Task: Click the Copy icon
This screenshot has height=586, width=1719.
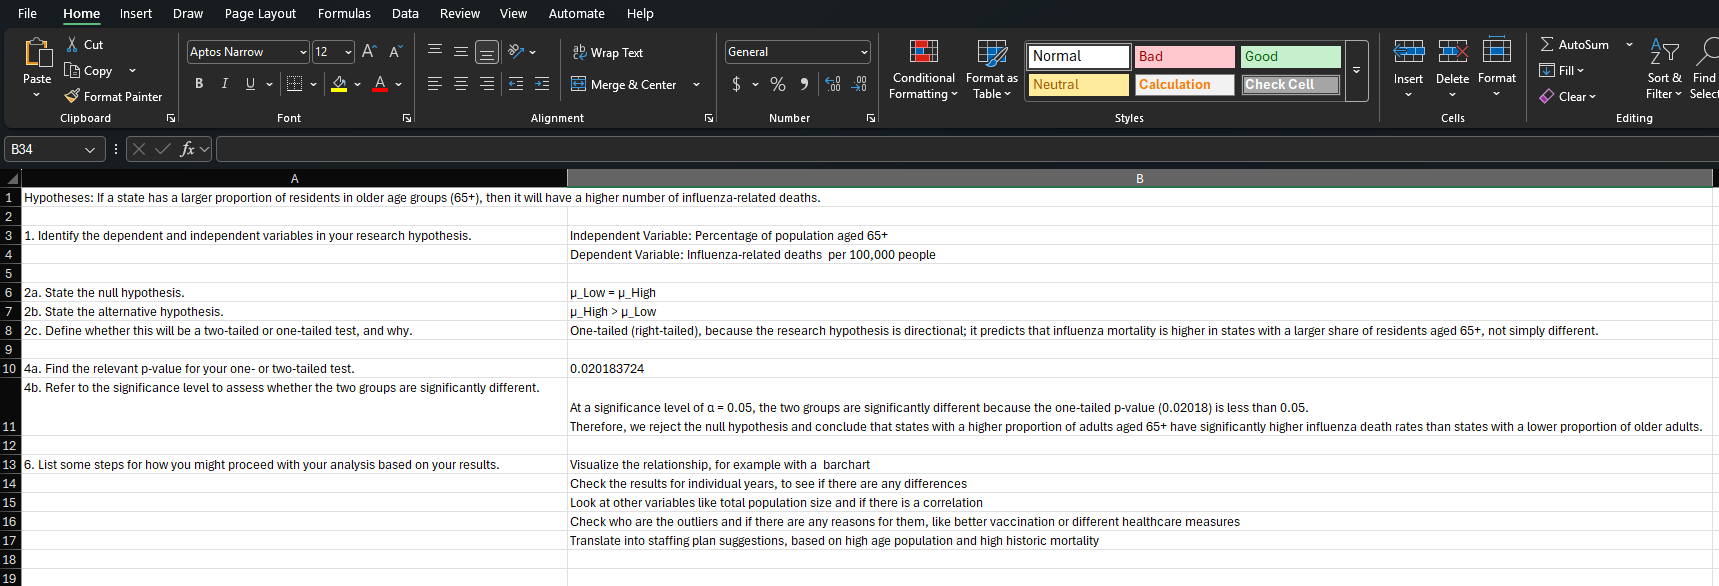Action: (x=72, y=70)
